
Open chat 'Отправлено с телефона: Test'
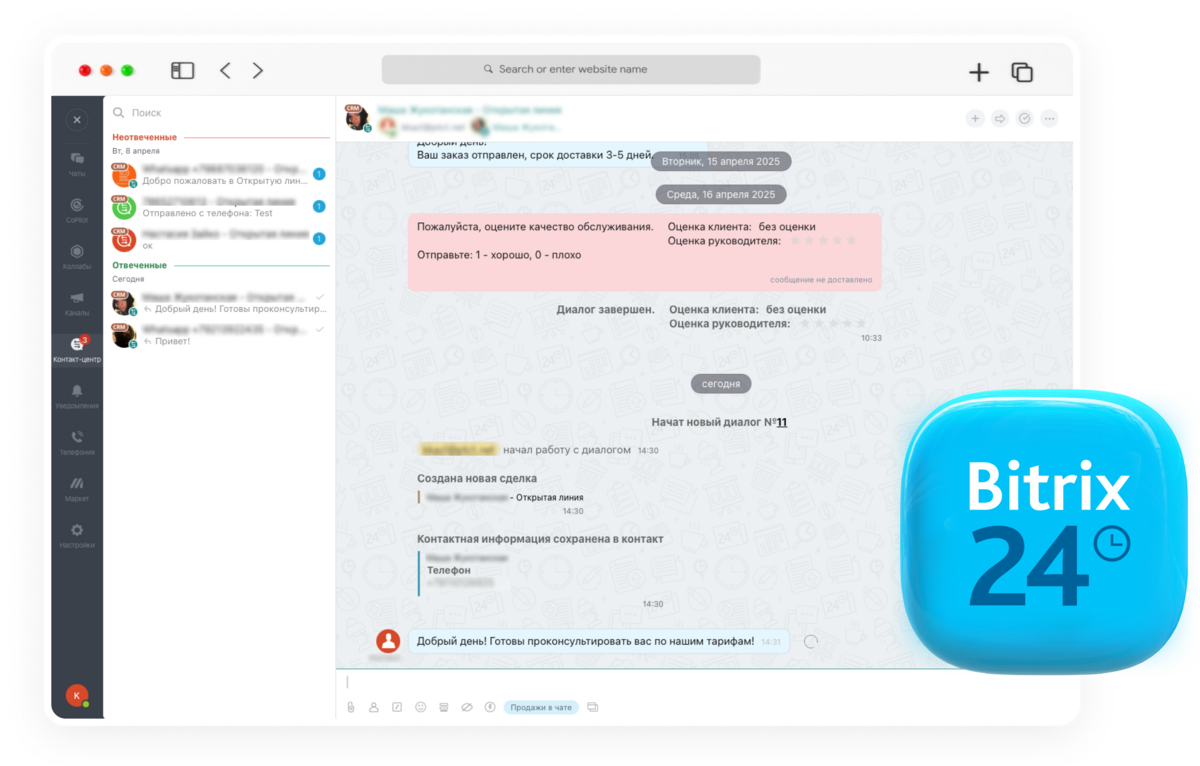pyautogui.click(x=220, y=207)
